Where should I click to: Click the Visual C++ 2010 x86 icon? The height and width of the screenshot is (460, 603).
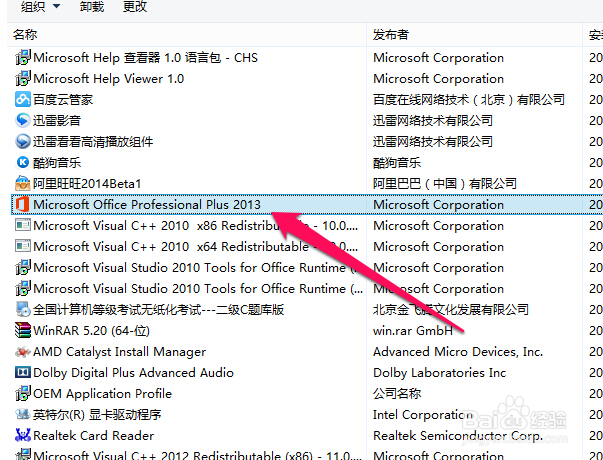coord(23,225)
